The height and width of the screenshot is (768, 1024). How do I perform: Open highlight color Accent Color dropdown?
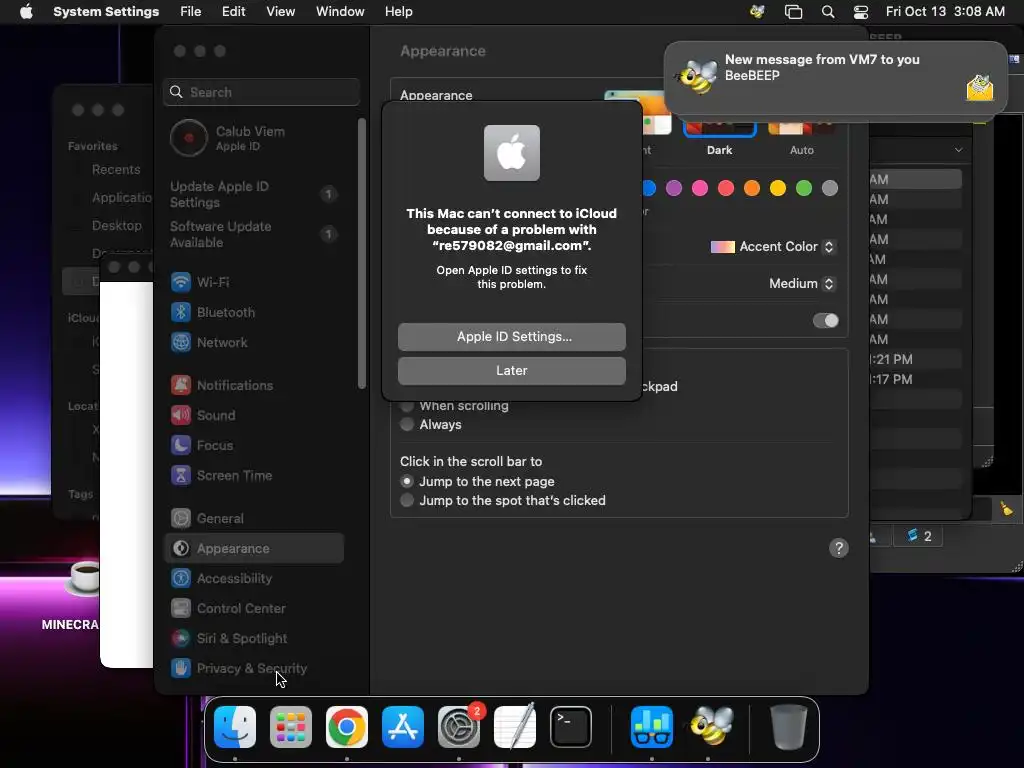coord(773,247)
